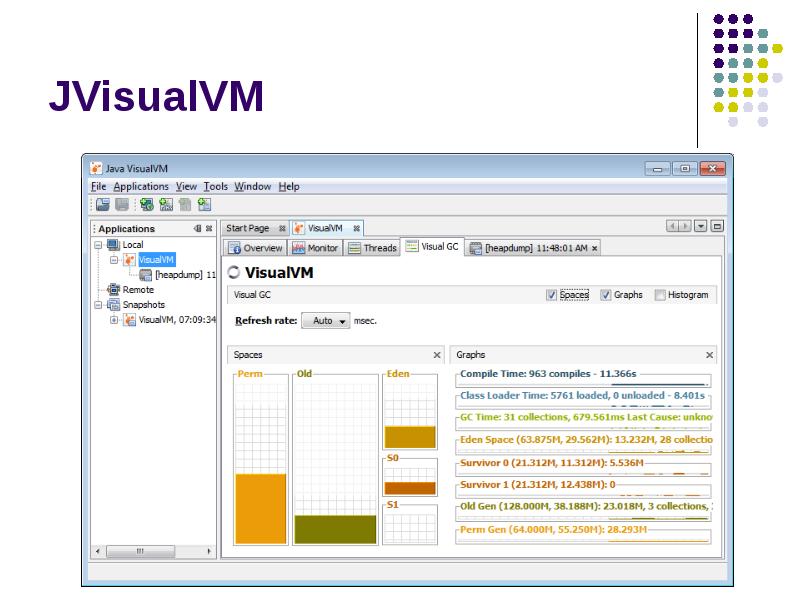The height and width of the screenshot is (600, 800).
Task: Open the Applications menu
Action: click(x=141, y=187)
